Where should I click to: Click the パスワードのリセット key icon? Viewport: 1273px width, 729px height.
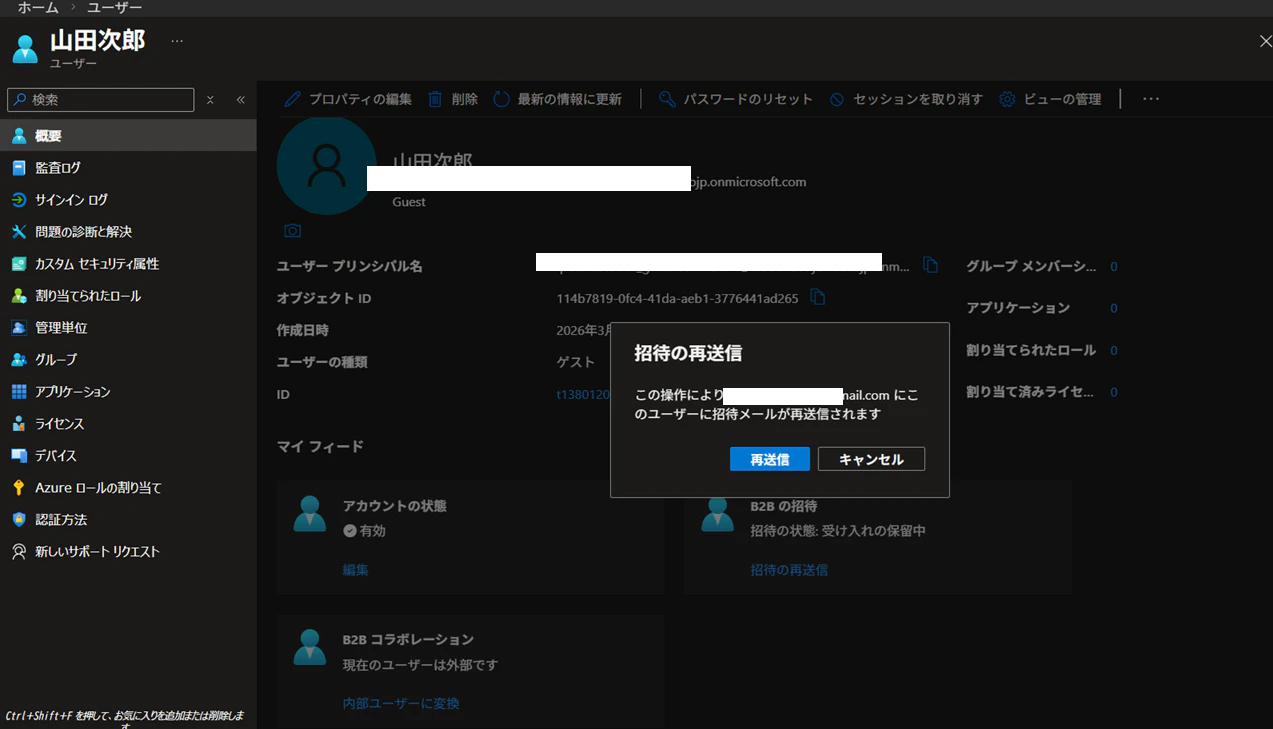[x=667, y=99]
